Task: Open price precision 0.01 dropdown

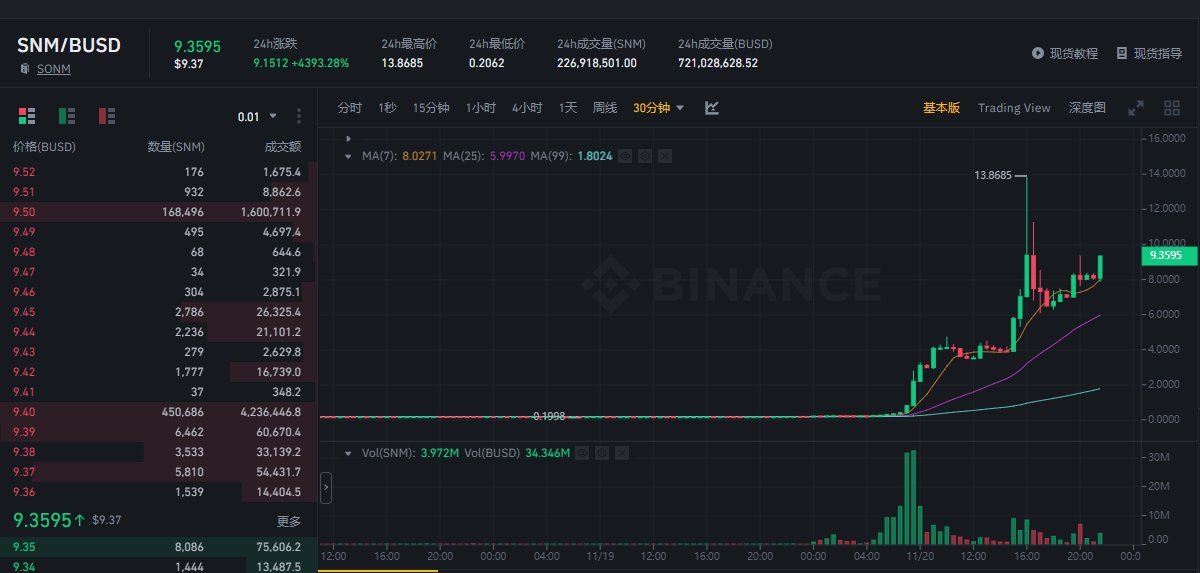Action: 257,117
